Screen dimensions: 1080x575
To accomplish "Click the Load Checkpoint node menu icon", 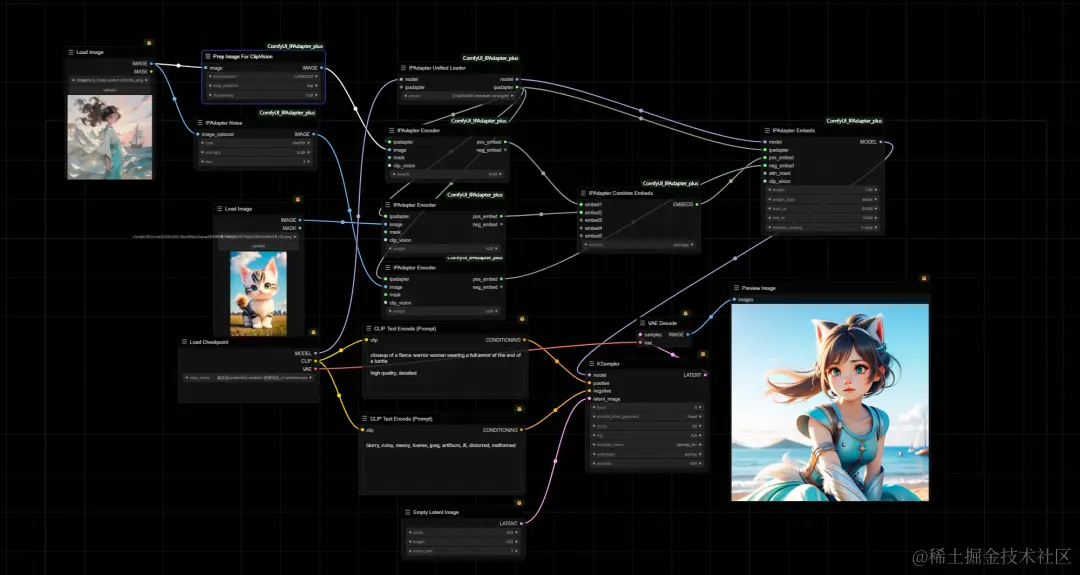I will pos(184,342).
